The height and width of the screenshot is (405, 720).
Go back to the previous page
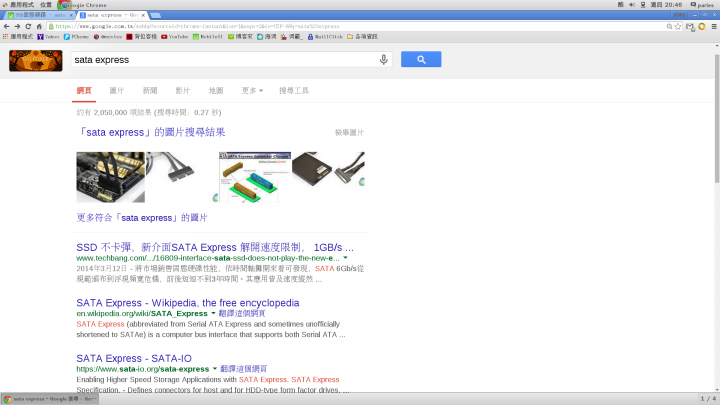(6, 27)
